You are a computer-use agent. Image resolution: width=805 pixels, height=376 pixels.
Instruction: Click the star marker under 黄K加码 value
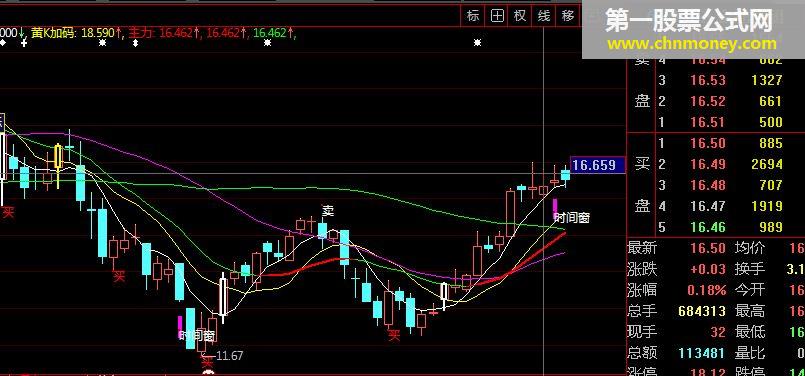(102, 43)
